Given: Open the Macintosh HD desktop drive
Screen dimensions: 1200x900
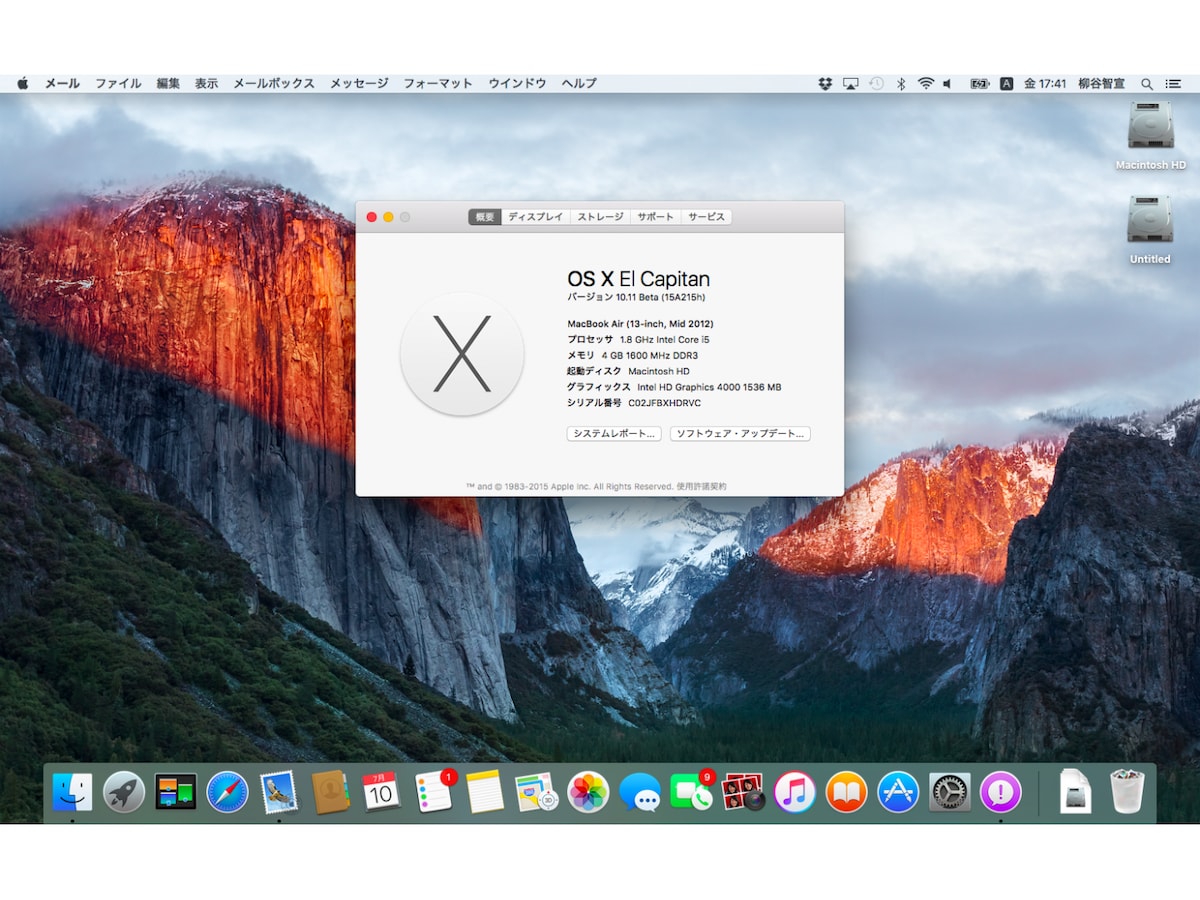Looking at the screenshot, I should [1150, 135].
